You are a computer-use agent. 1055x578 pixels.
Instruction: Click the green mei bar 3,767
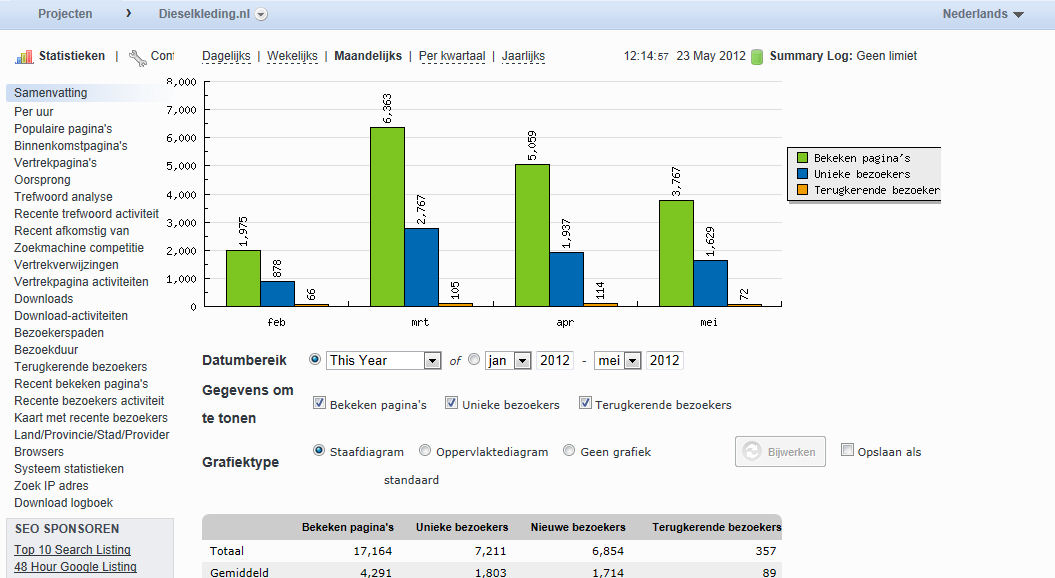[676, 254]
